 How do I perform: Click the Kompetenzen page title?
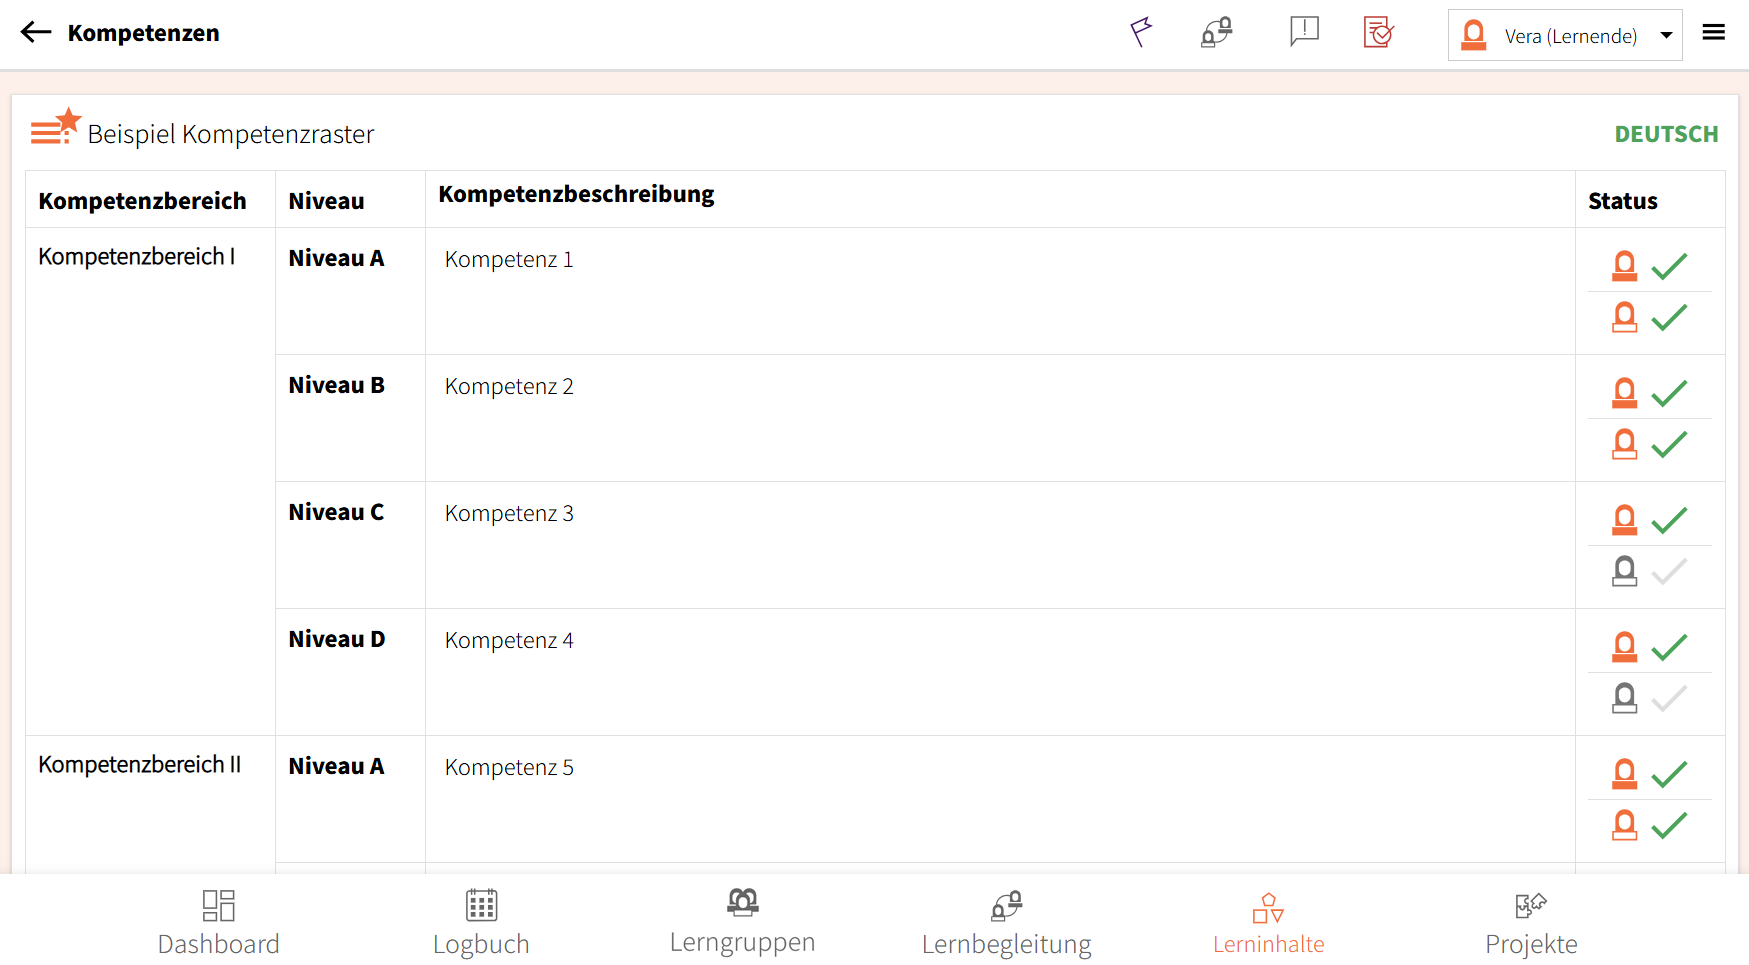[x=143, y=33]
